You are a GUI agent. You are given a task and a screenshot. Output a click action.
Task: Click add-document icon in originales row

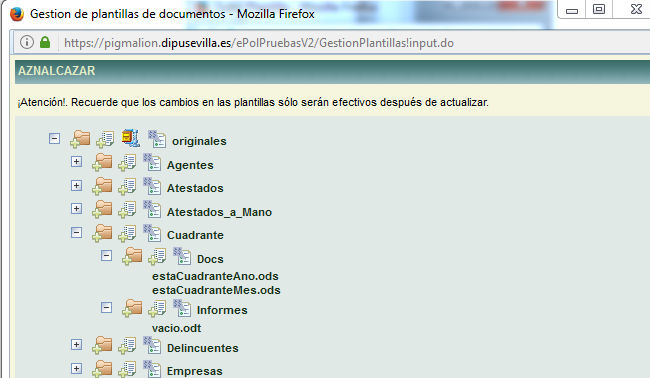point(105,140)
